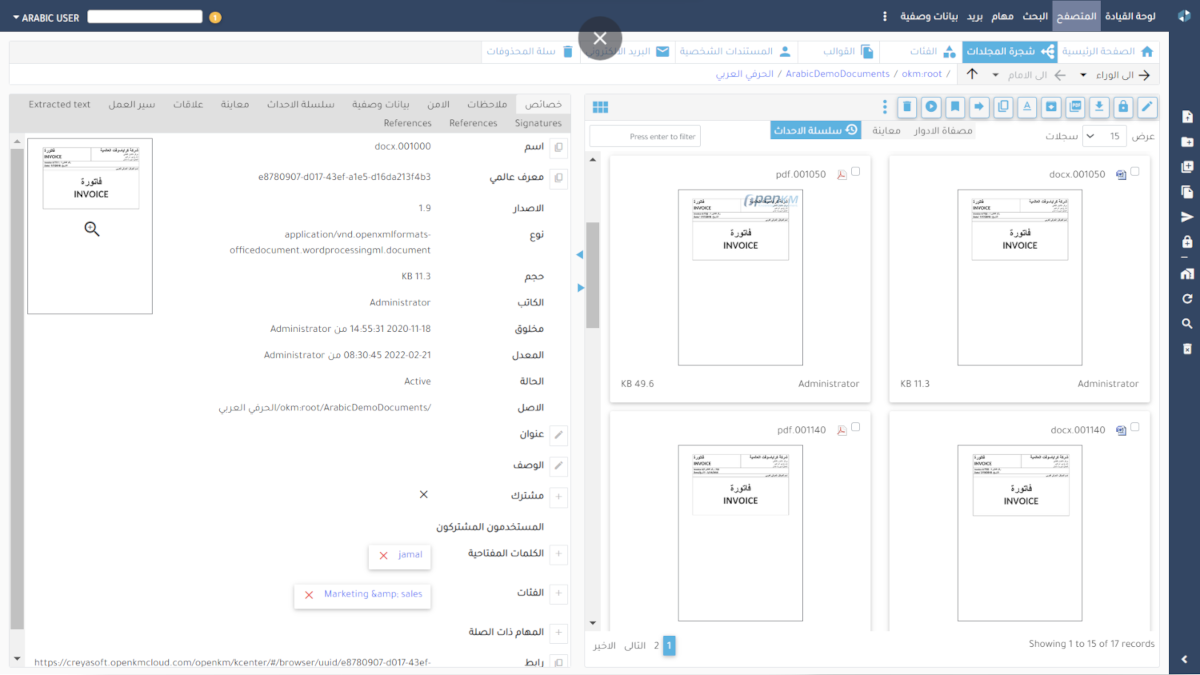Click the plus button next to المهام ذات الصلة

click(559, 633)
